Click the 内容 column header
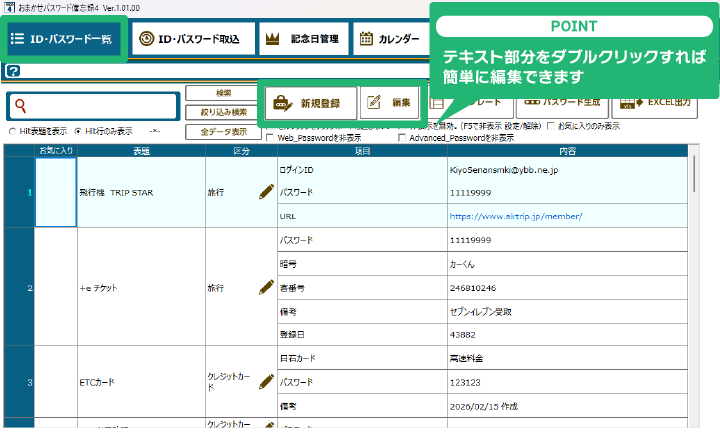 tap(568, 151)
